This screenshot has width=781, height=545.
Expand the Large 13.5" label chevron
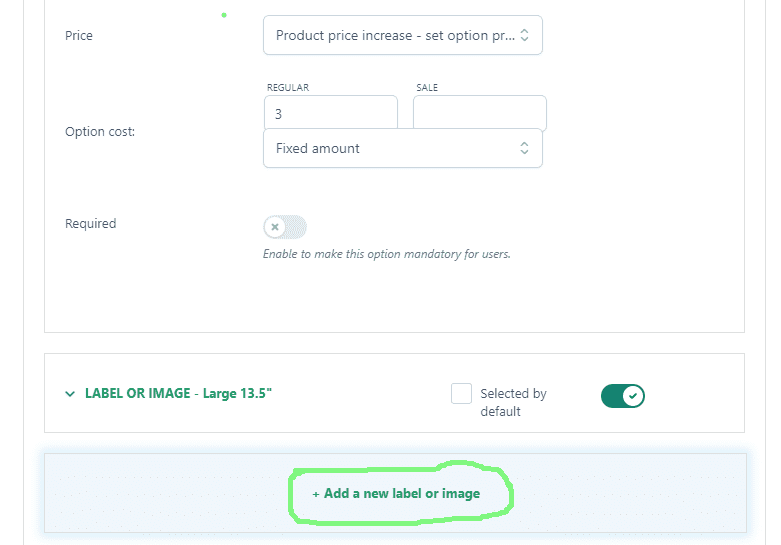click(70, 394)
